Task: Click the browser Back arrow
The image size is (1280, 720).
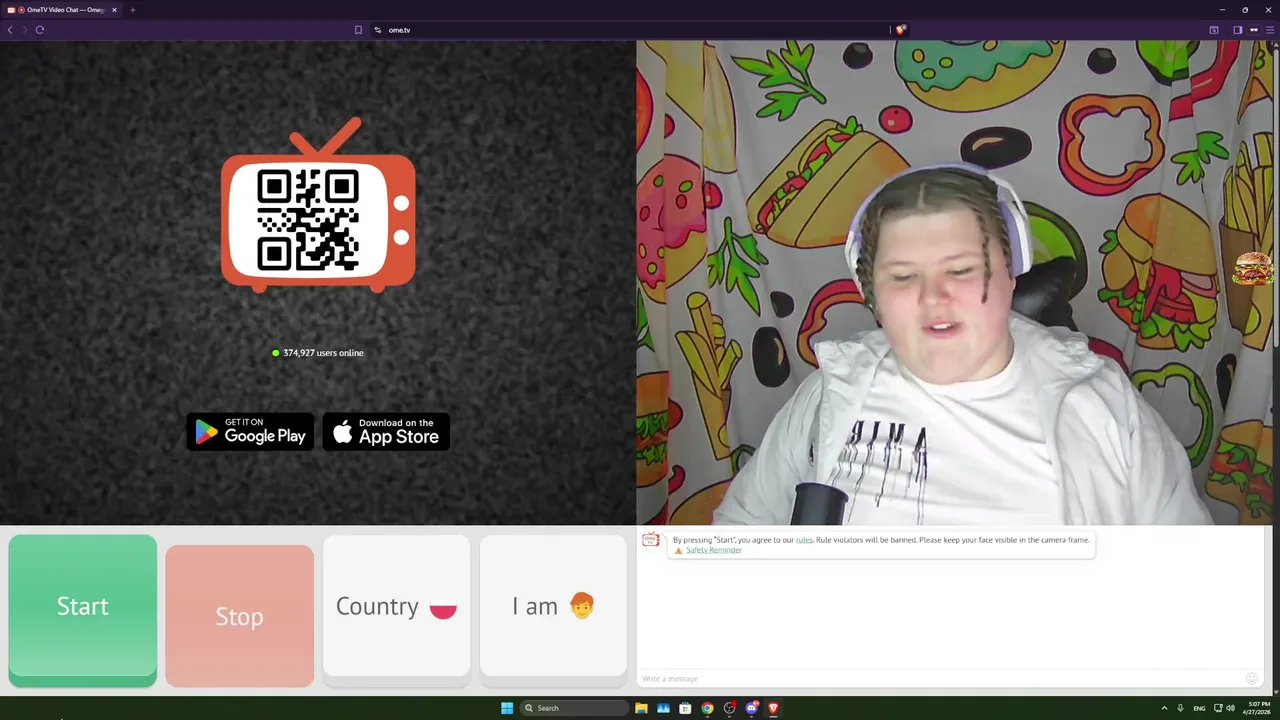Action: click(10, 30)
